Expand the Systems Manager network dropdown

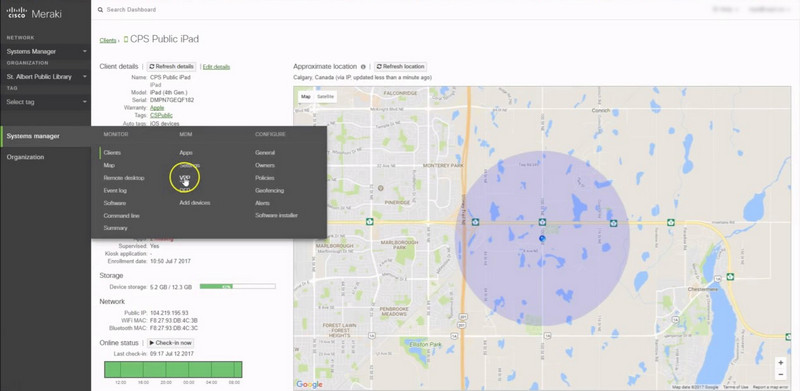pyautogui.click(x=46, y=52)
